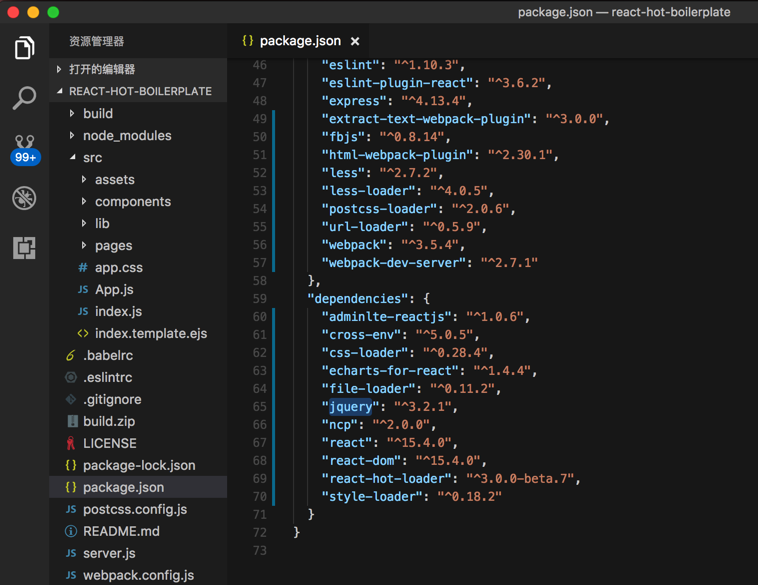Select the index.template.ejs file
The image size is (758, 585).
[x=150, y=333]
